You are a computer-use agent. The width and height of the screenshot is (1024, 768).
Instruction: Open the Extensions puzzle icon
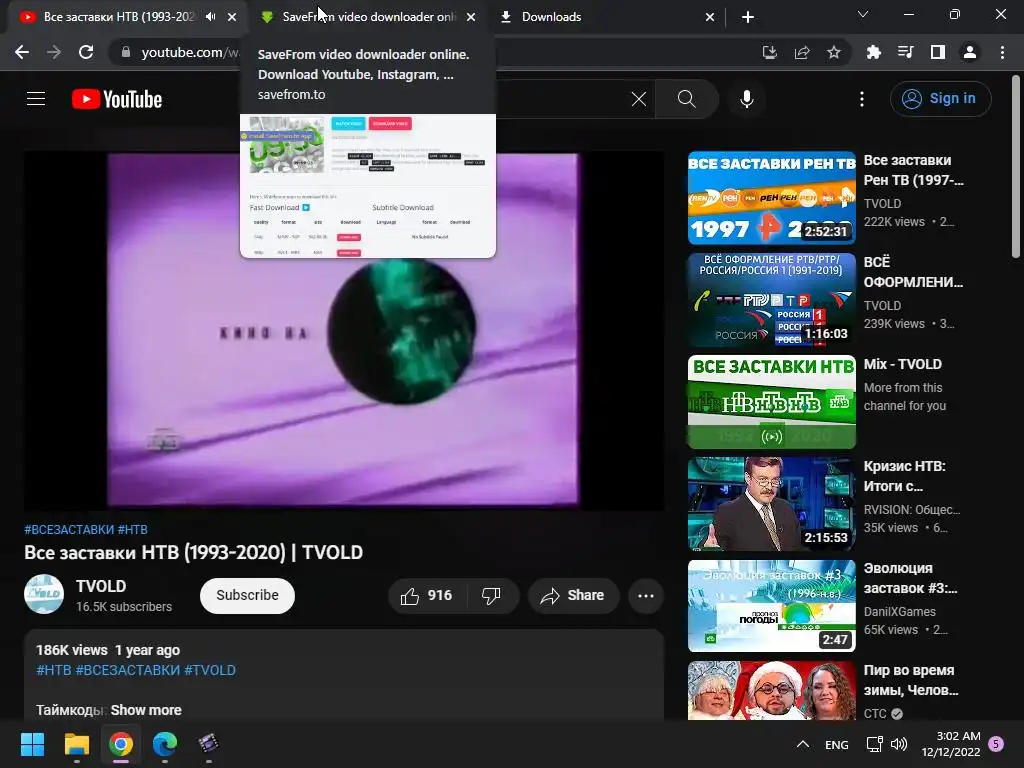(x=874, y=52)
